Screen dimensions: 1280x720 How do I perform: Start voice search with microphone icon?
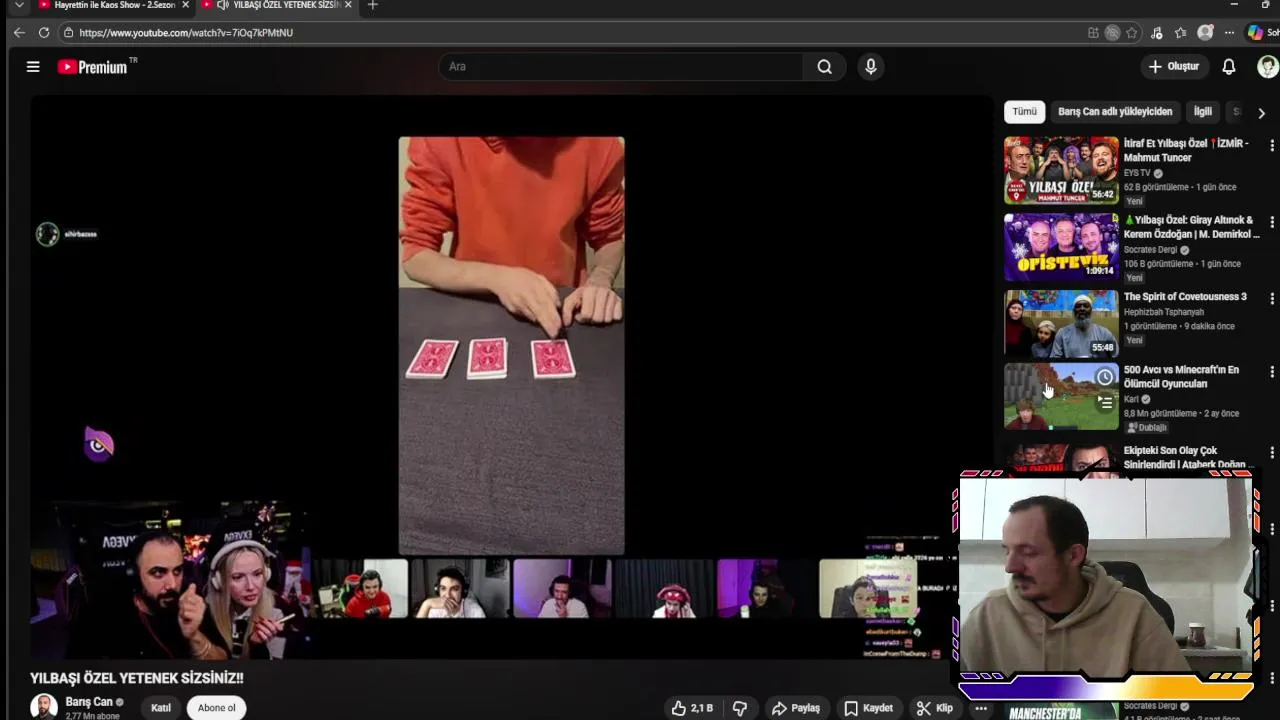(x=871, y=67)
